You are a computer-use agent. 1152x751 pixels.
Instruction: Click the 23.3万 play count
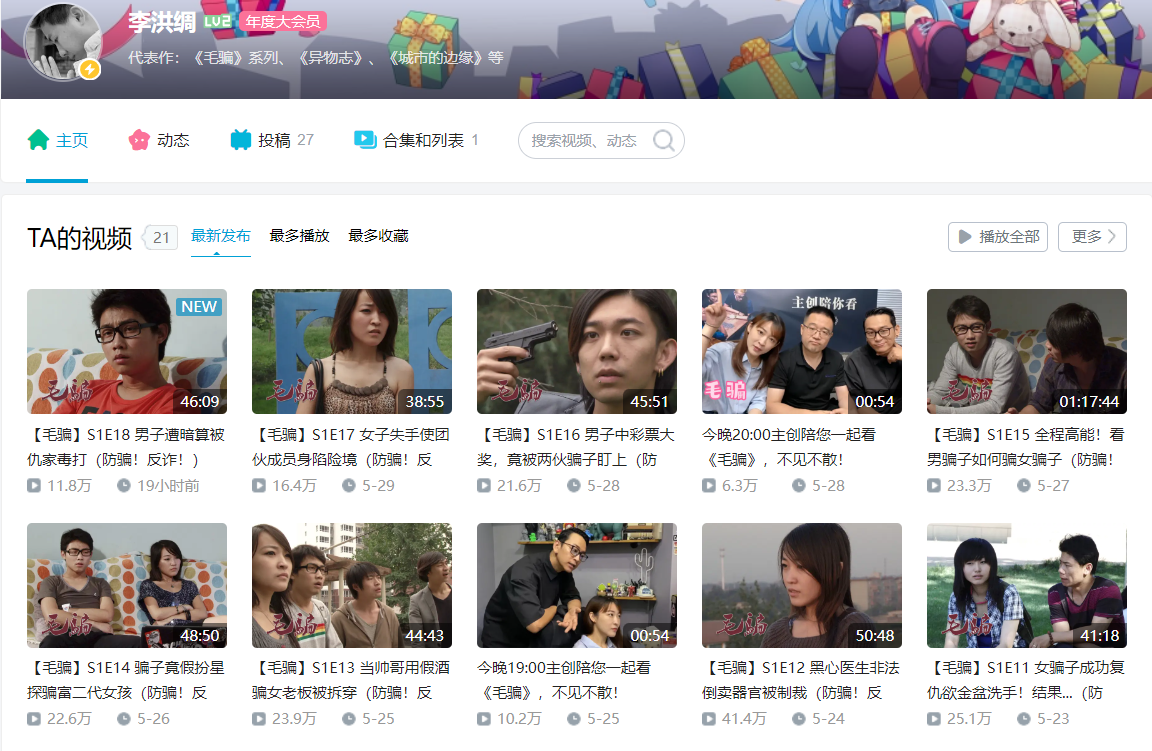tap(968, 486)
